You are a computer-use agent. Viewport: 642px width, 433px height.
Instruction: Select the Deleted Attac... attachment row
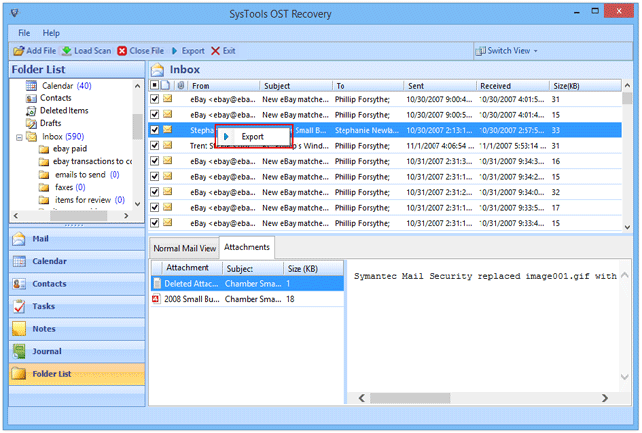(247, 284)
